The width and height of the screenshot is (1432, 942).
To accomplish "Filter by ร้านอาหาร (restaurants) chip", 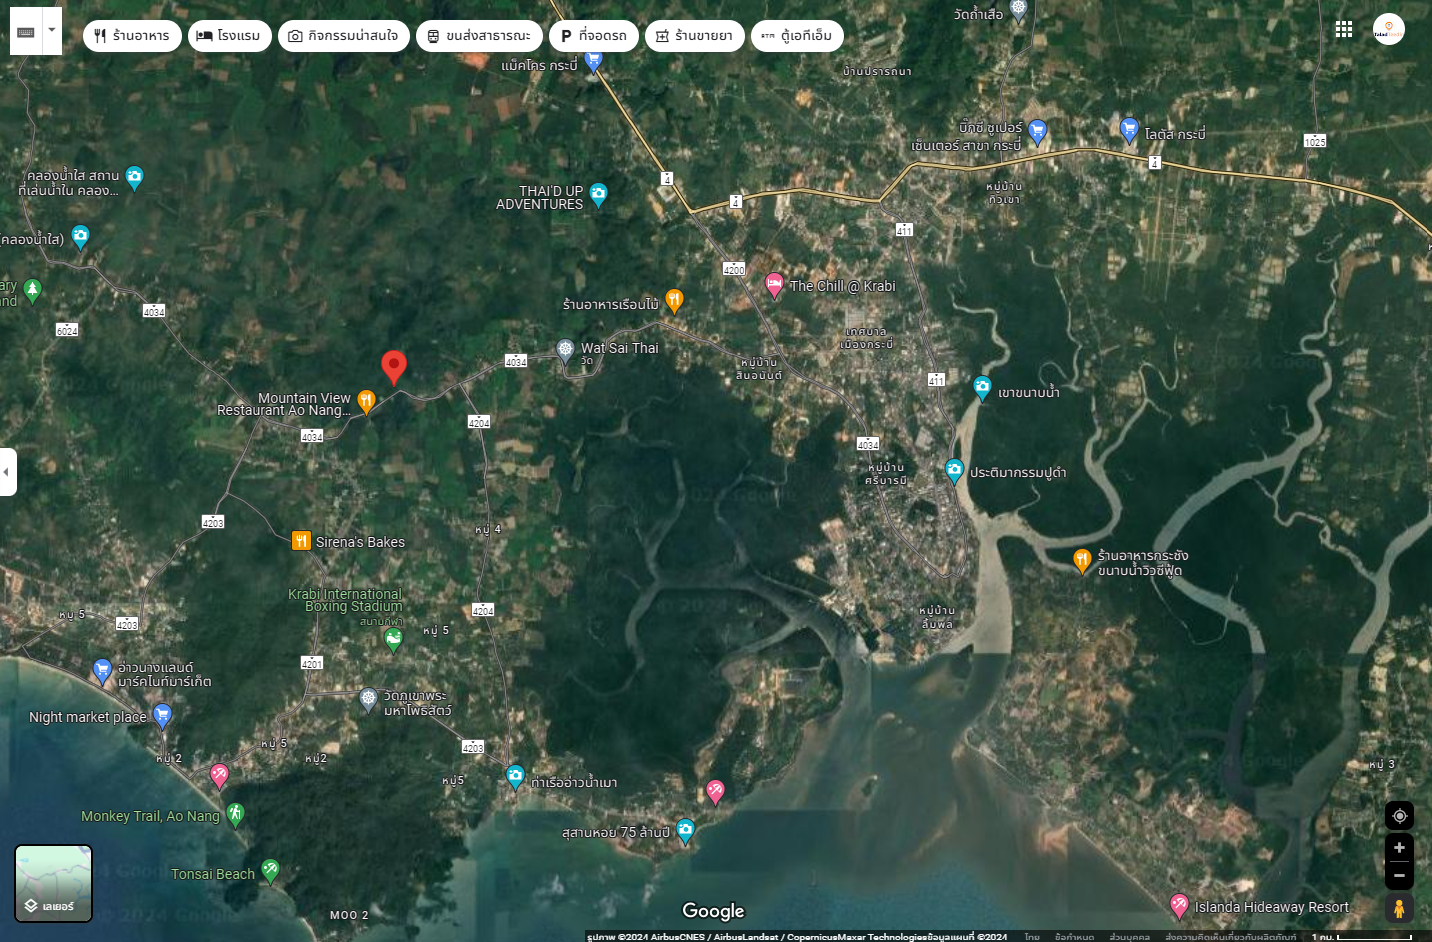I will (x=132, y=36).
